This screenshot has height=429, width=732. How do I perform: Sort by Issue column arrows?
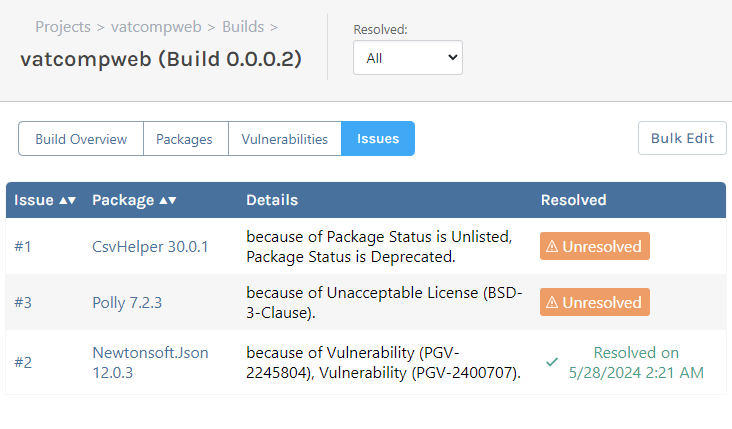point(67,200)
